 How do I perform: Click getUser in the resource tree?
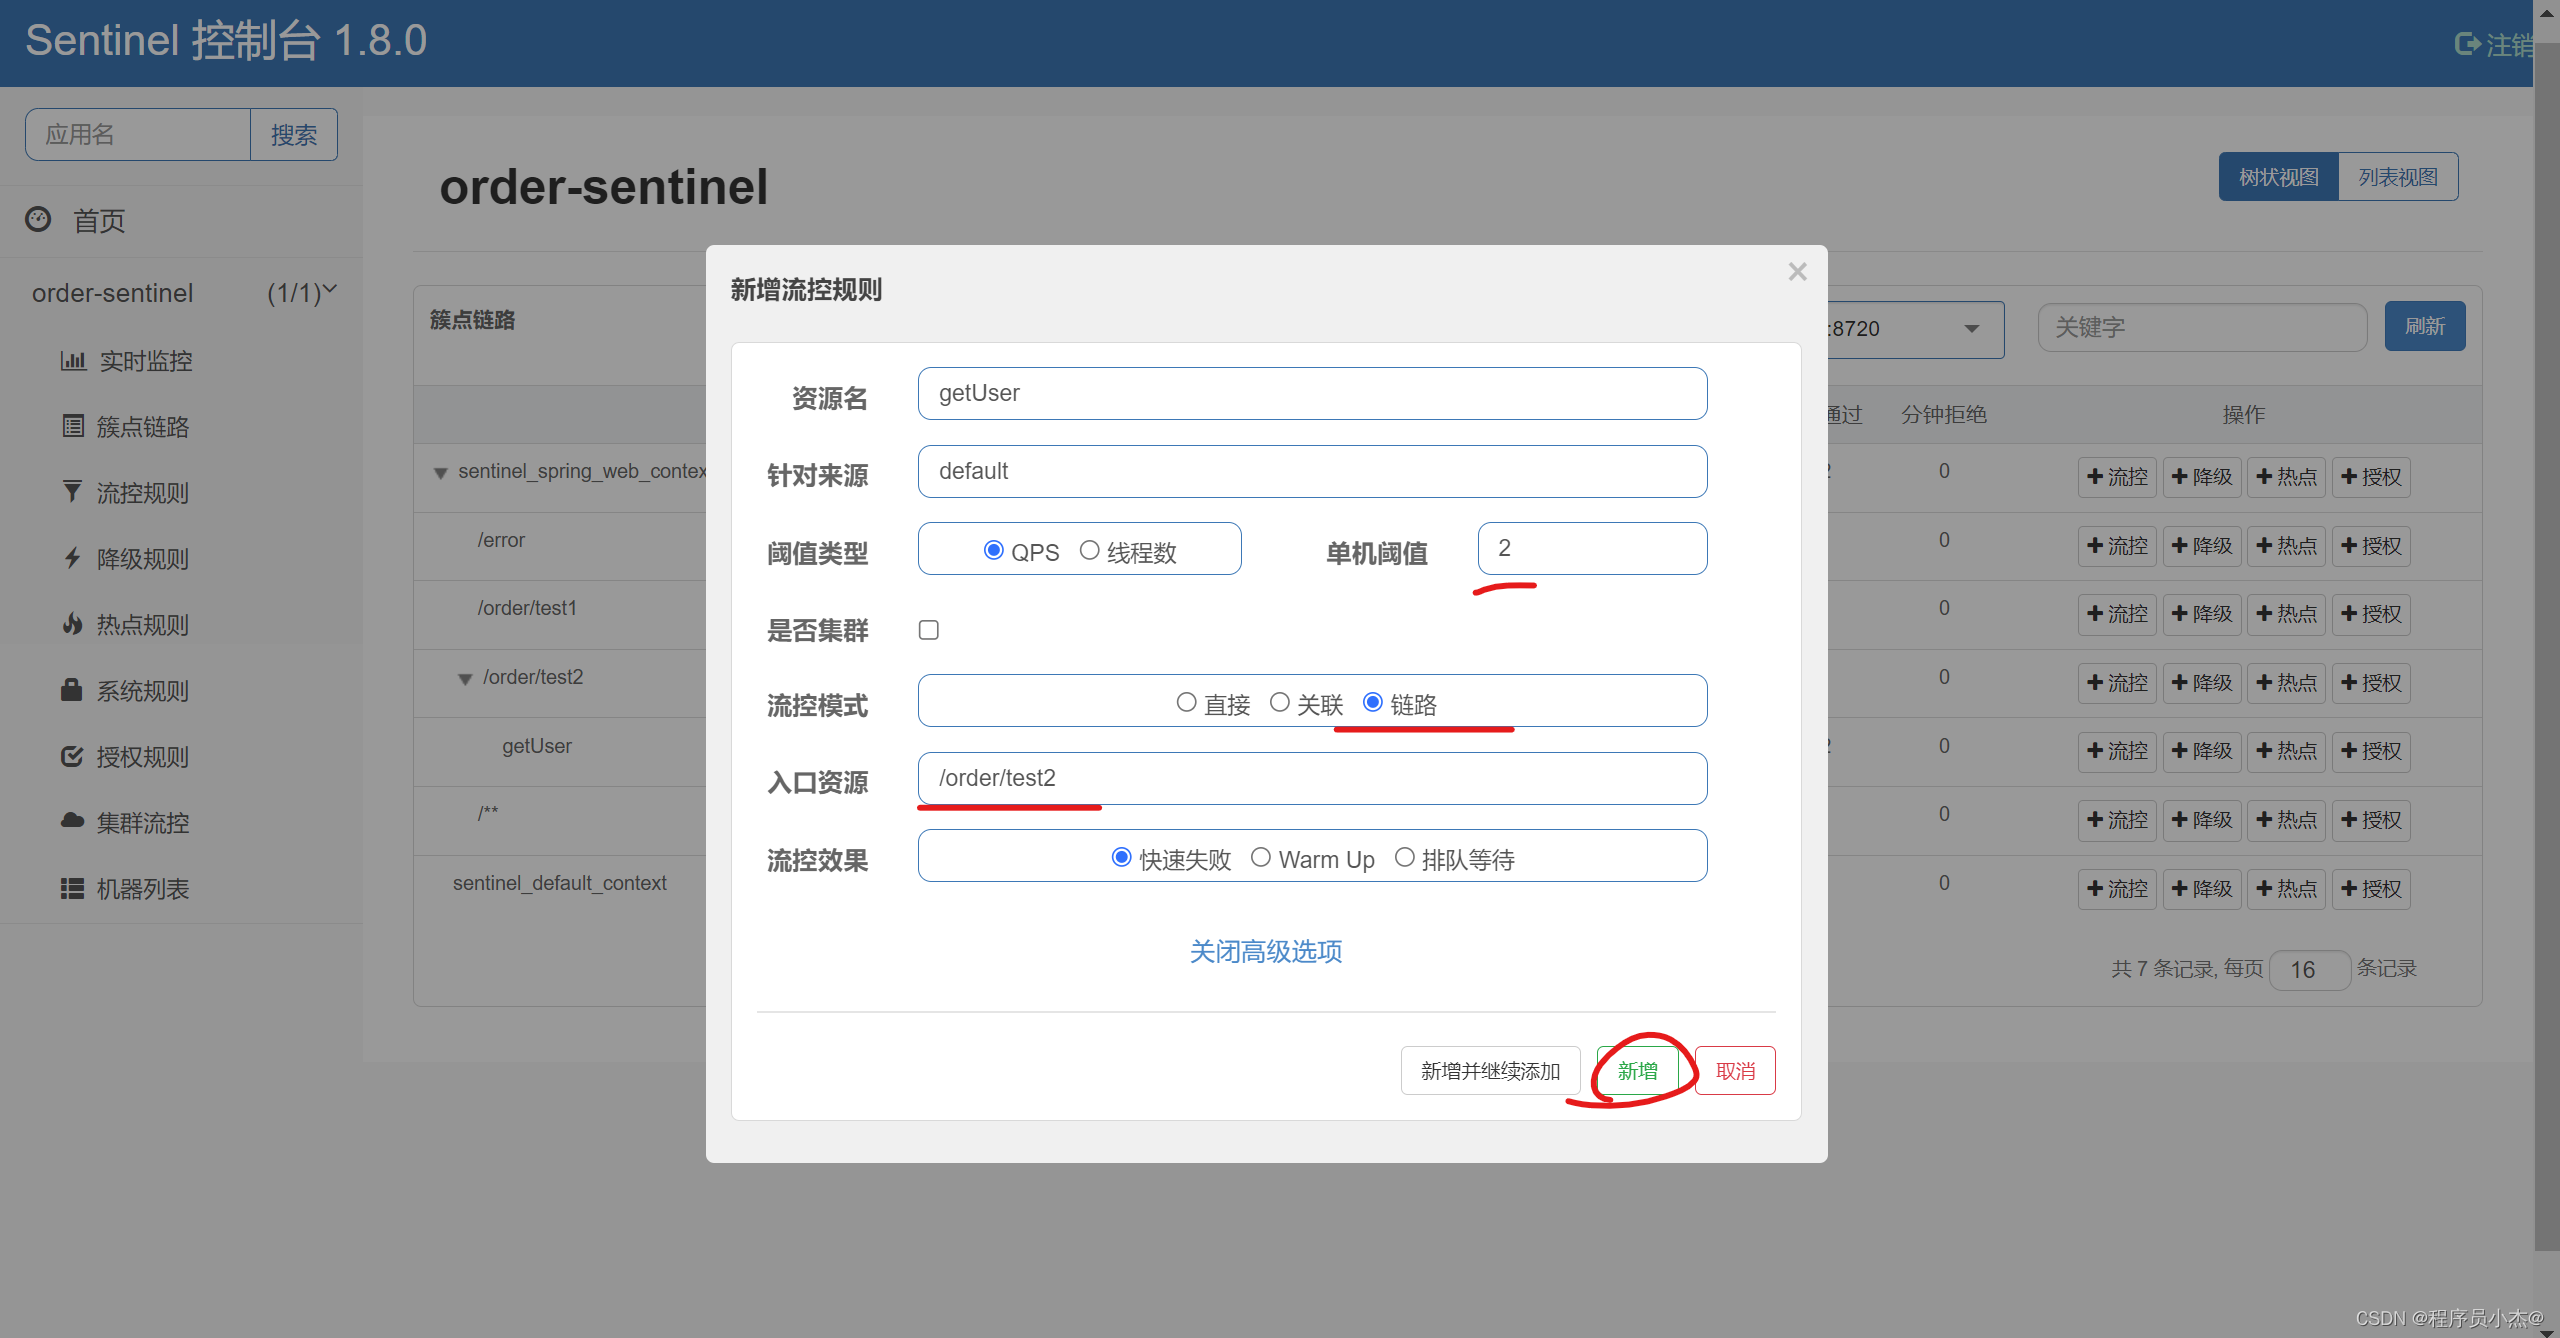(537, 746)
